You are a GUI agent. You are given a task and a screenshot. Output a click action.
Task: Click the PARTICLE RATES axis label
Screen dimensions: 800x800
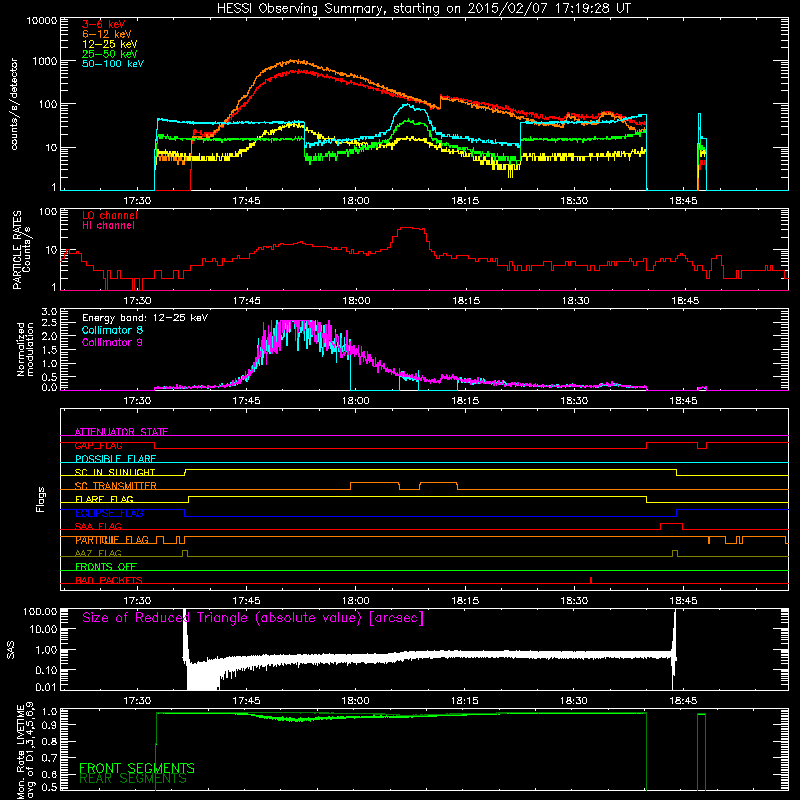tap(17, 250)
